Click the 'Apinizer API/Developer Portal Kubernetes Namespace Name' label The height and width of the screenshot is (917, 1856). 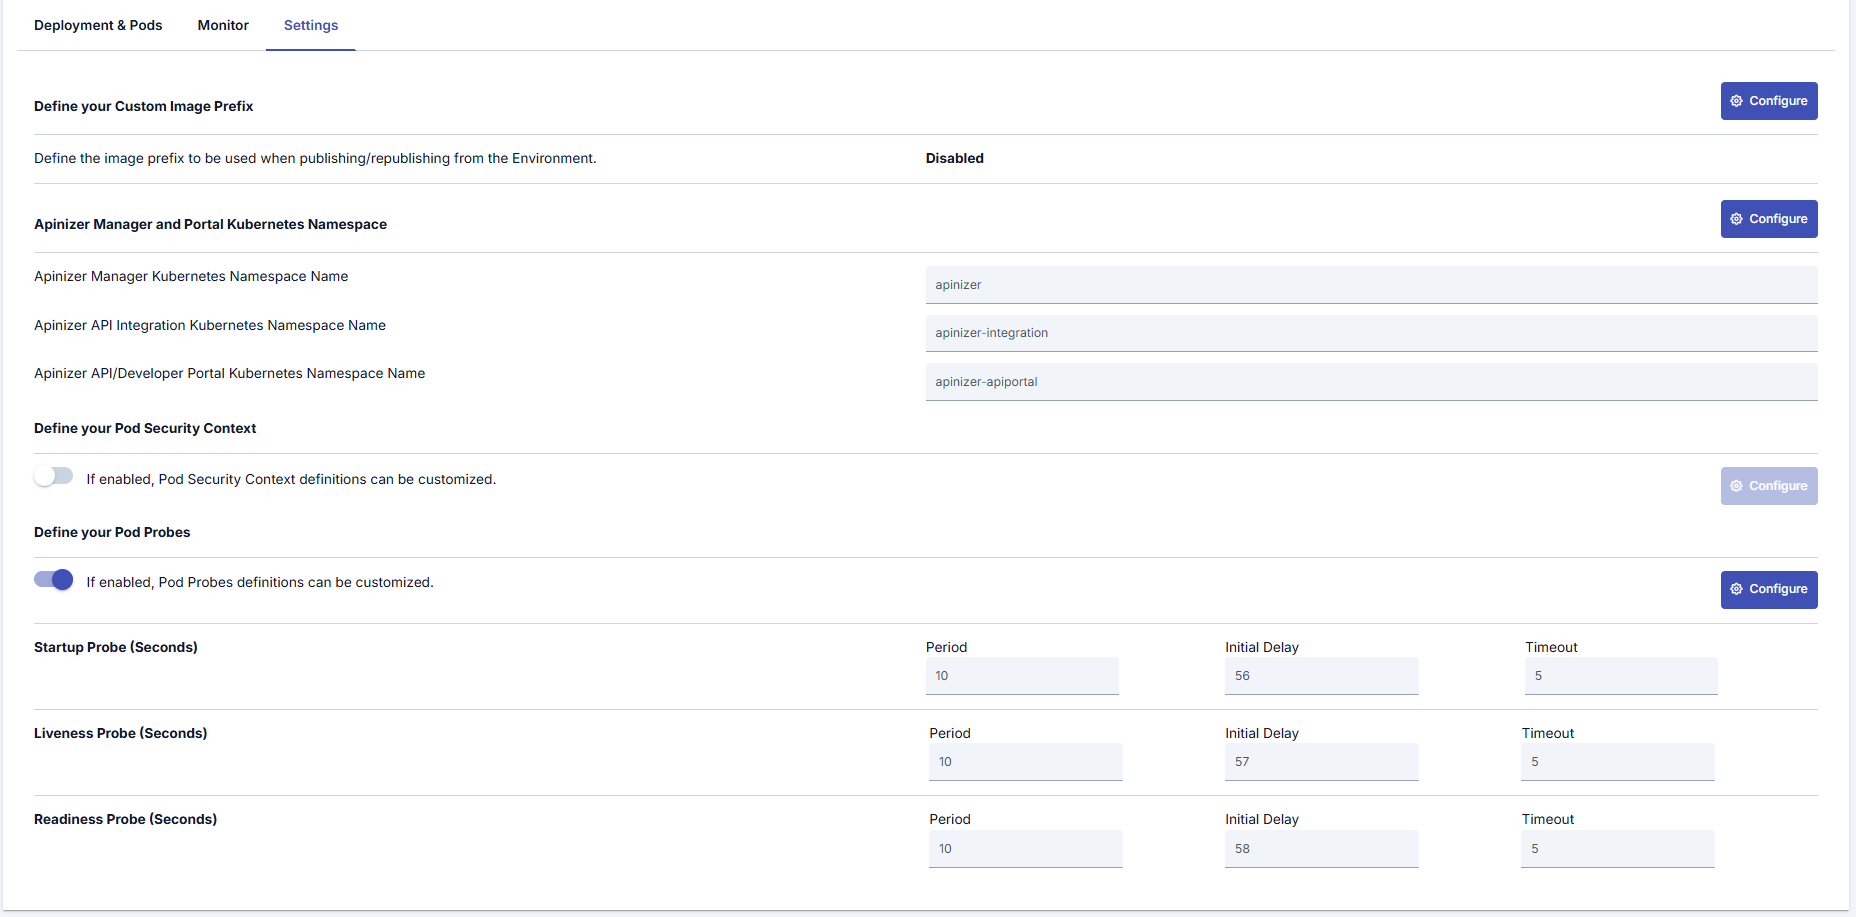tap(230, 373)
